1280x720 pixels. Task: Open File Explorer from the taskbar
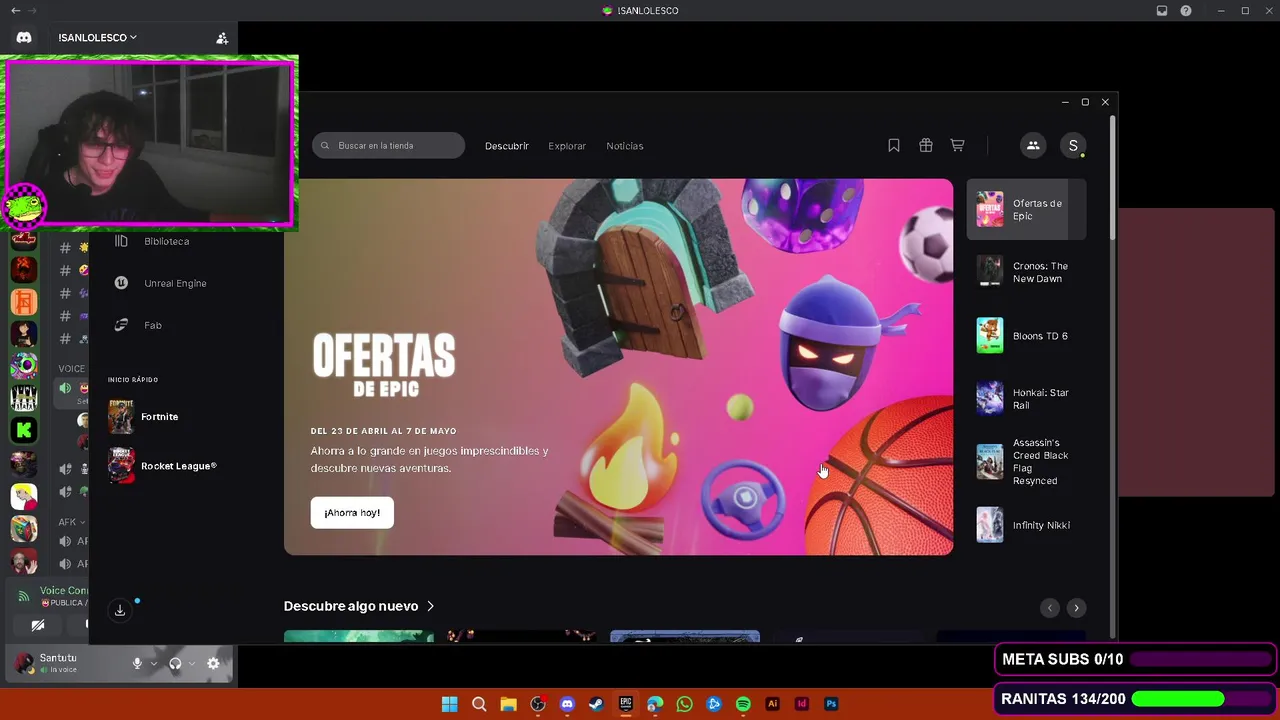click(508, 704)
